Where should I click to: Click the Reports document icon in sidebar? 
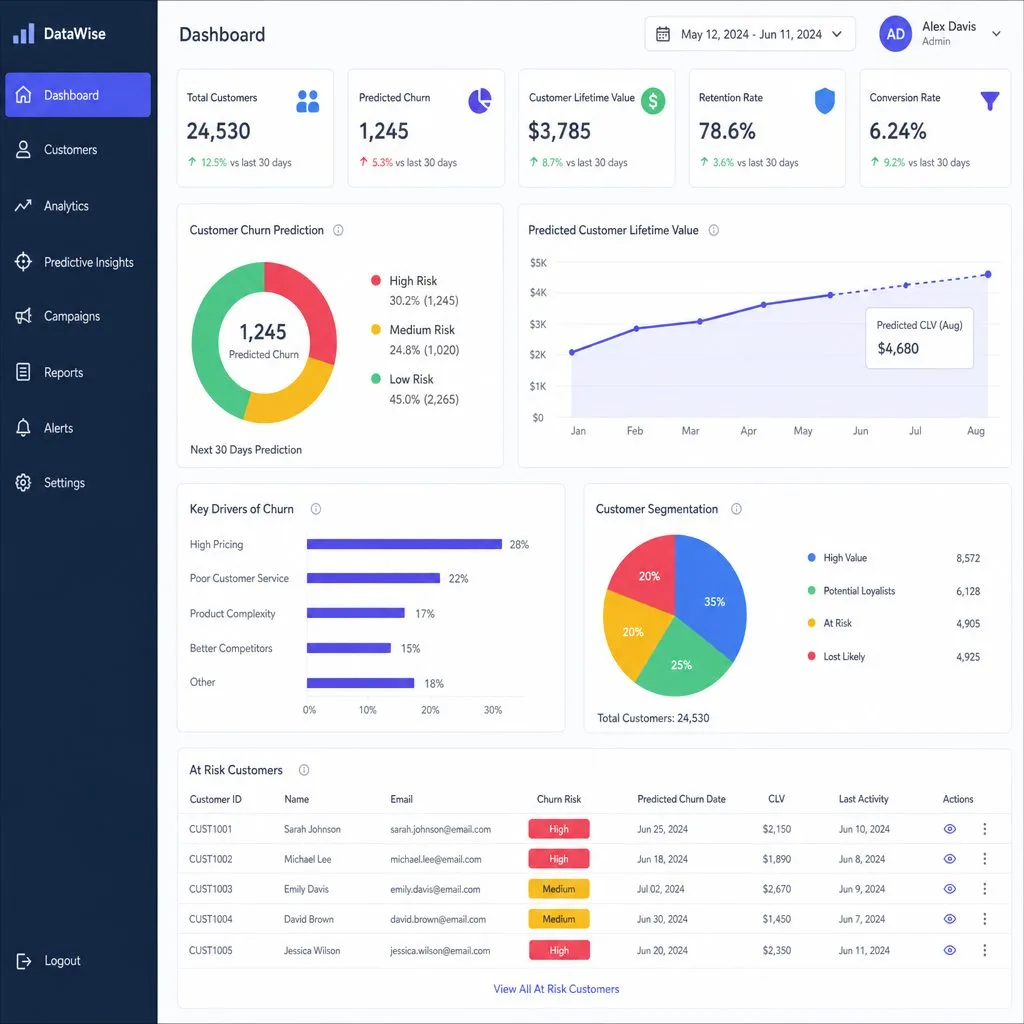(24, 372)
